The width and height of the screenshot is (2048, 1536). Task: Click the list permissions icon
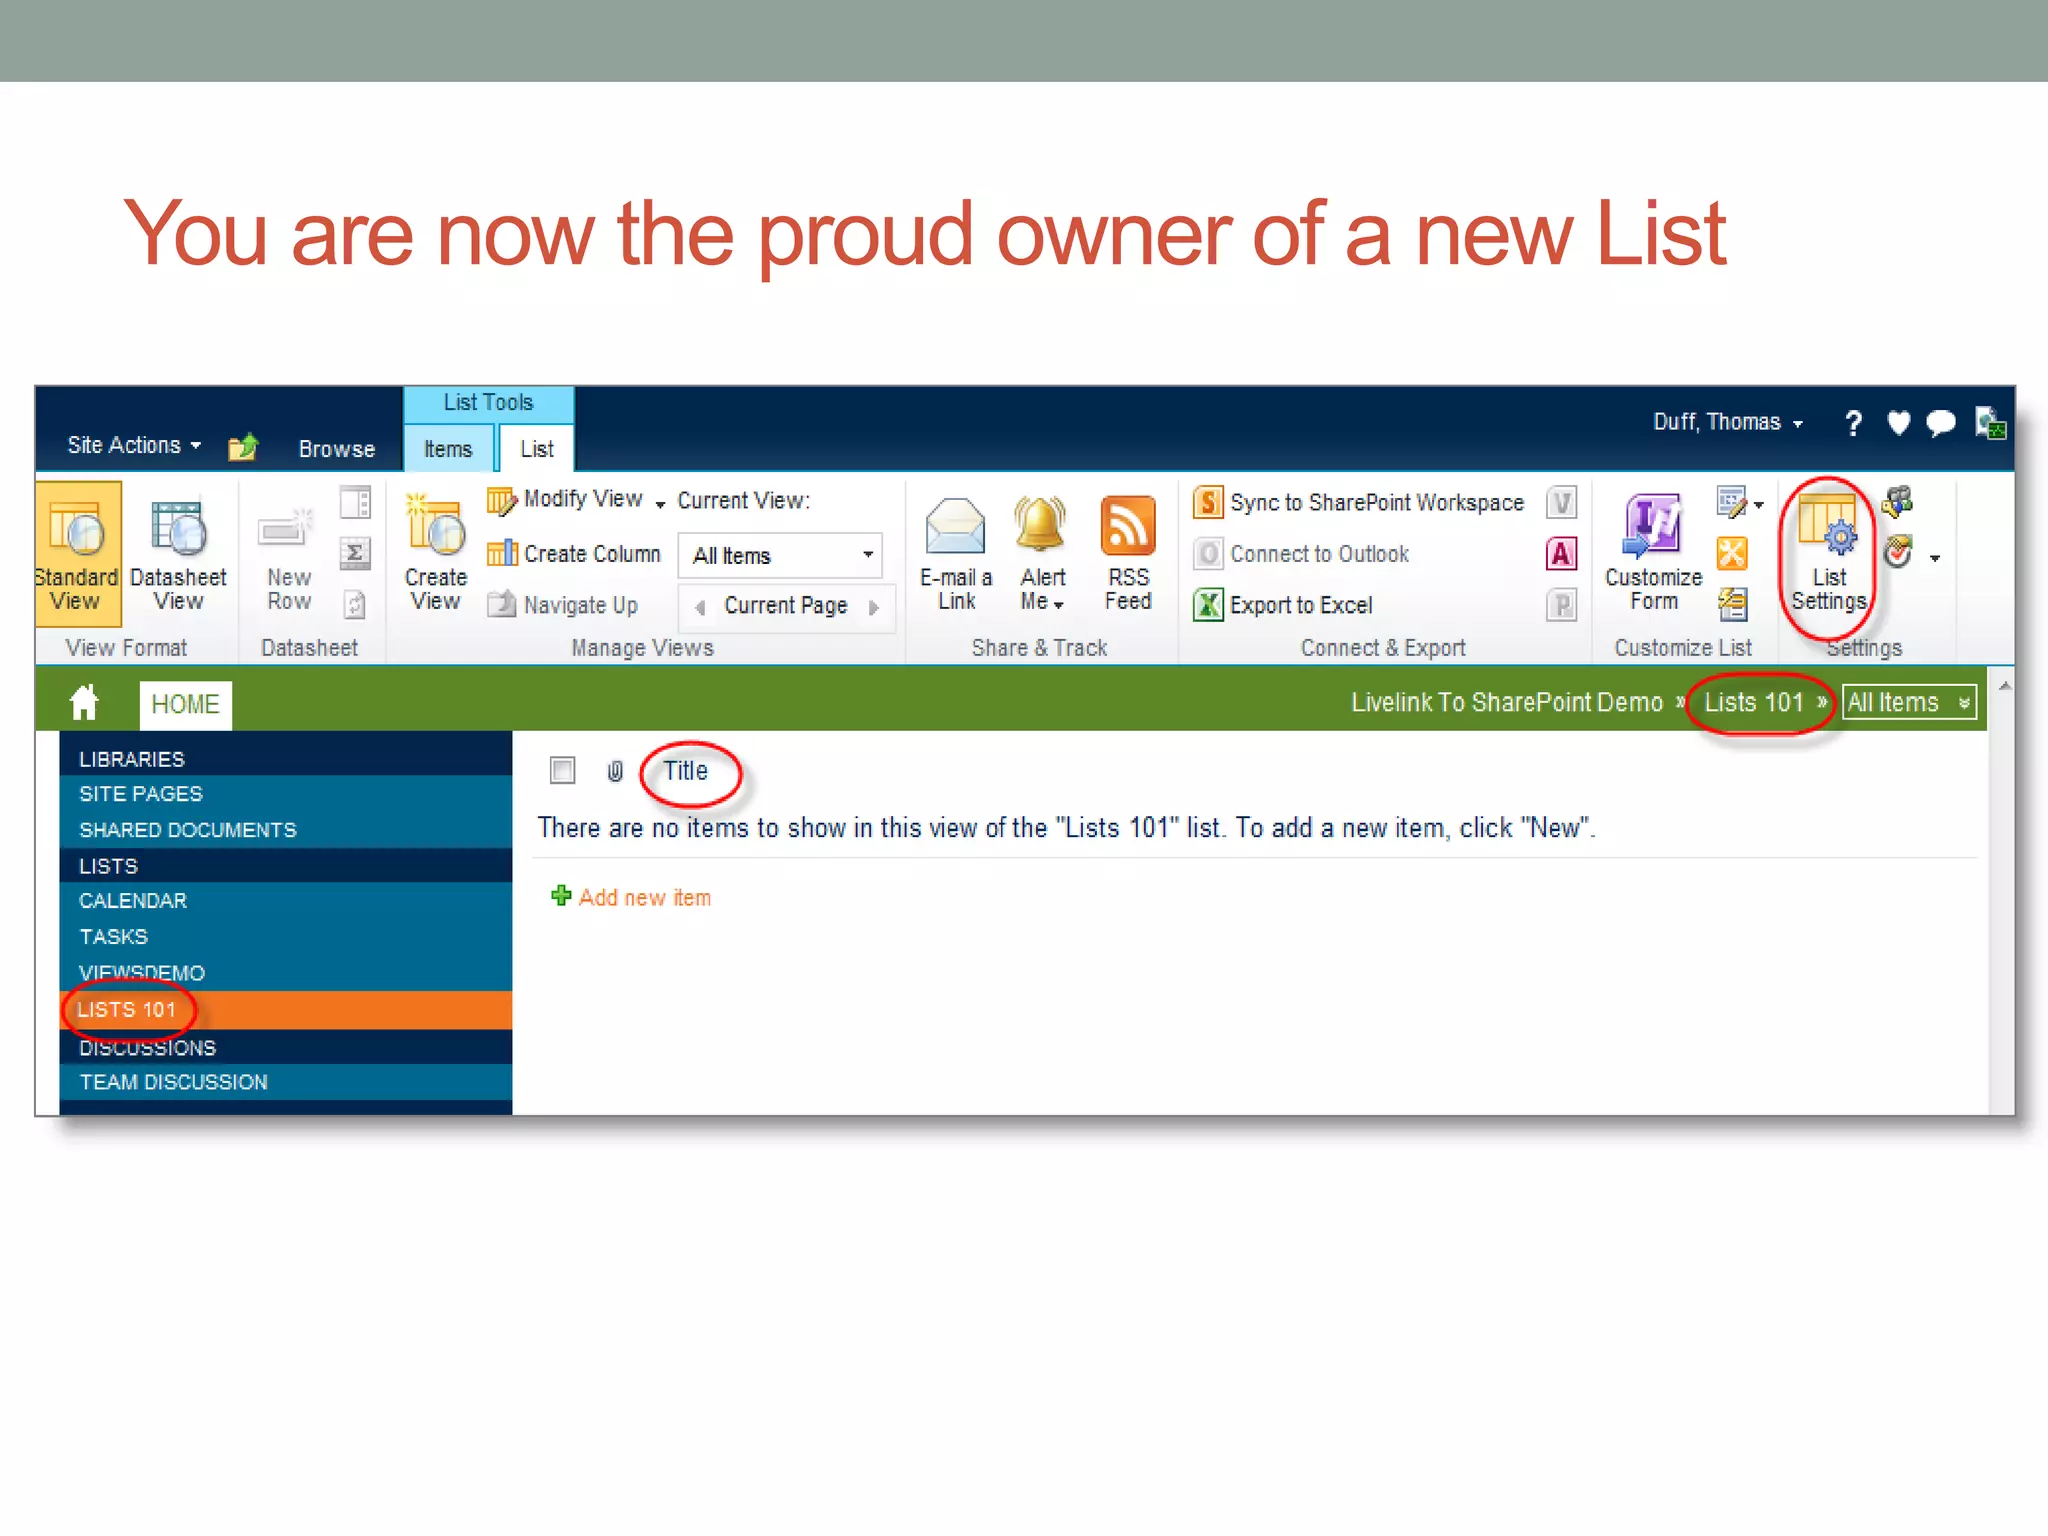click(1898, 501)
